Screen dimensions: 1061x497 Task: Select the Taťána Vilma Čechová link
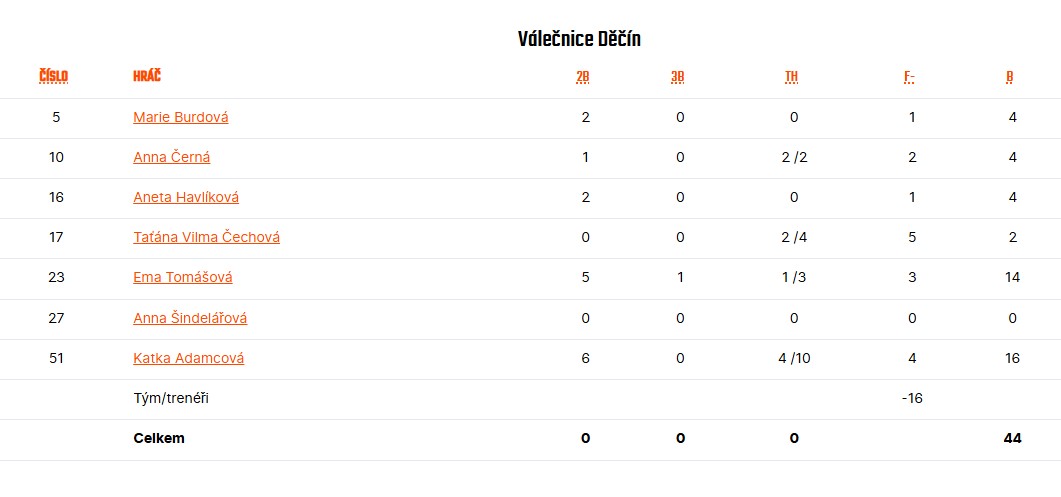pyautogui.click(x=206, y=237)
